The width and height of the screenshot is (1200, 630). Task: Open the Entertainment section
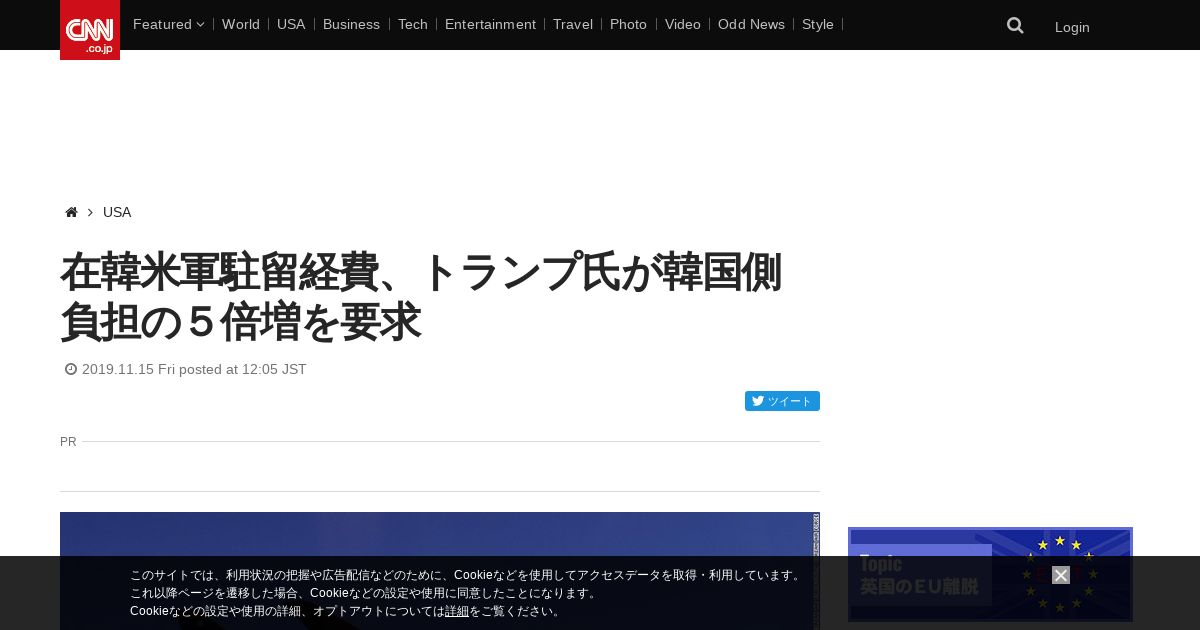(x=490, y=24)
